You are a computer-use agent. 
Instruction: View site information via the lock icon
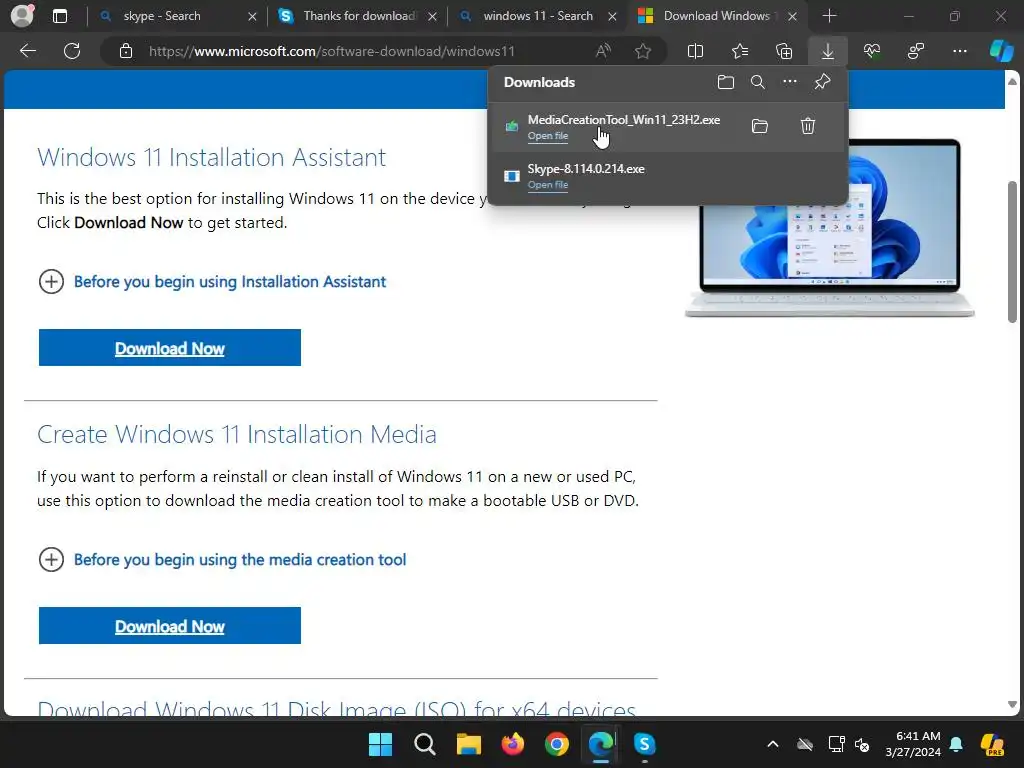[126, 51]
